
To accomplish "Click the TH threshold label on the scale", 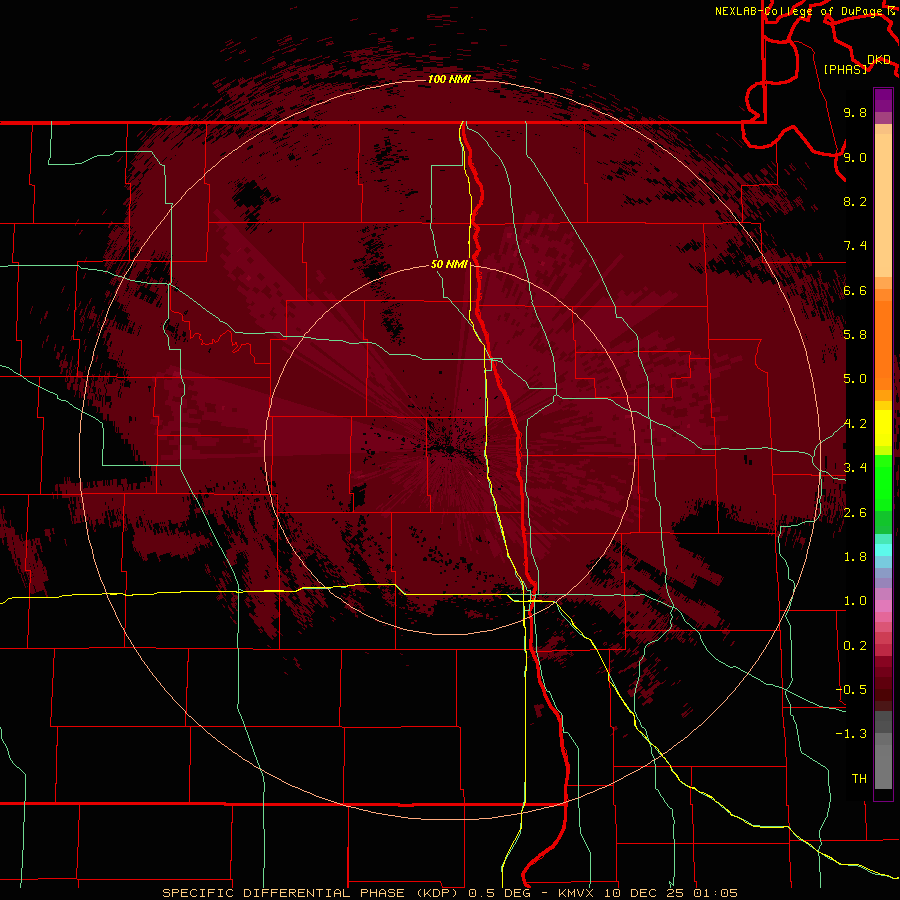I will coord(859,779).
